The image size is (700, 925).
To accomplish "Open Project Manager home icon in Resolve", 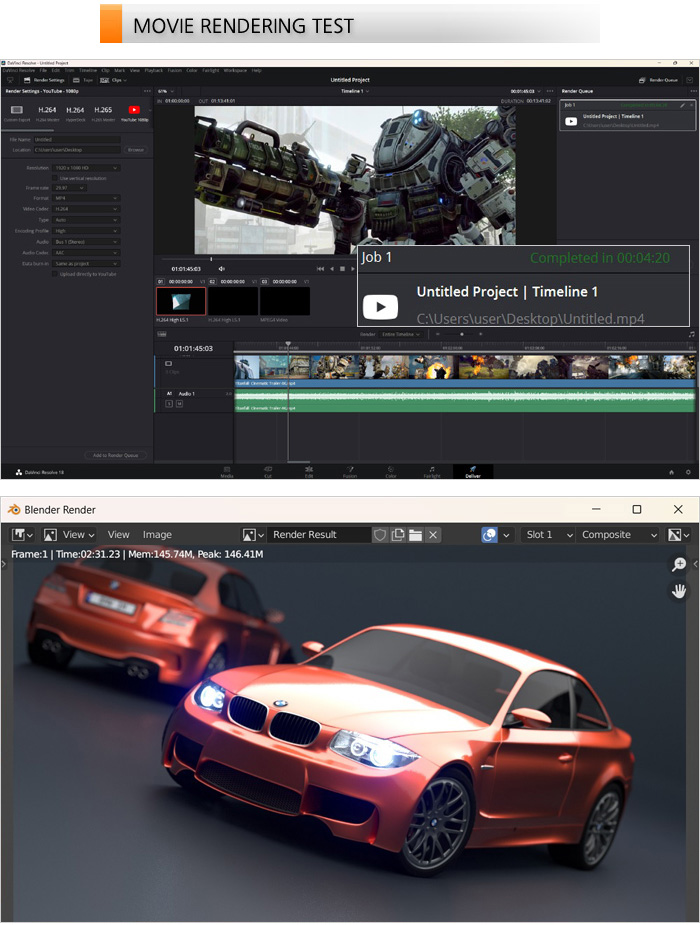I will point(671,472).
